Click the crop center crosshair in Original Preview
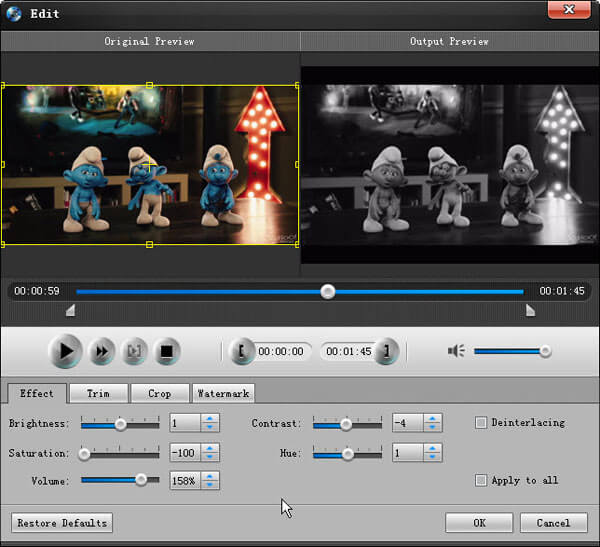 point(149,165)
